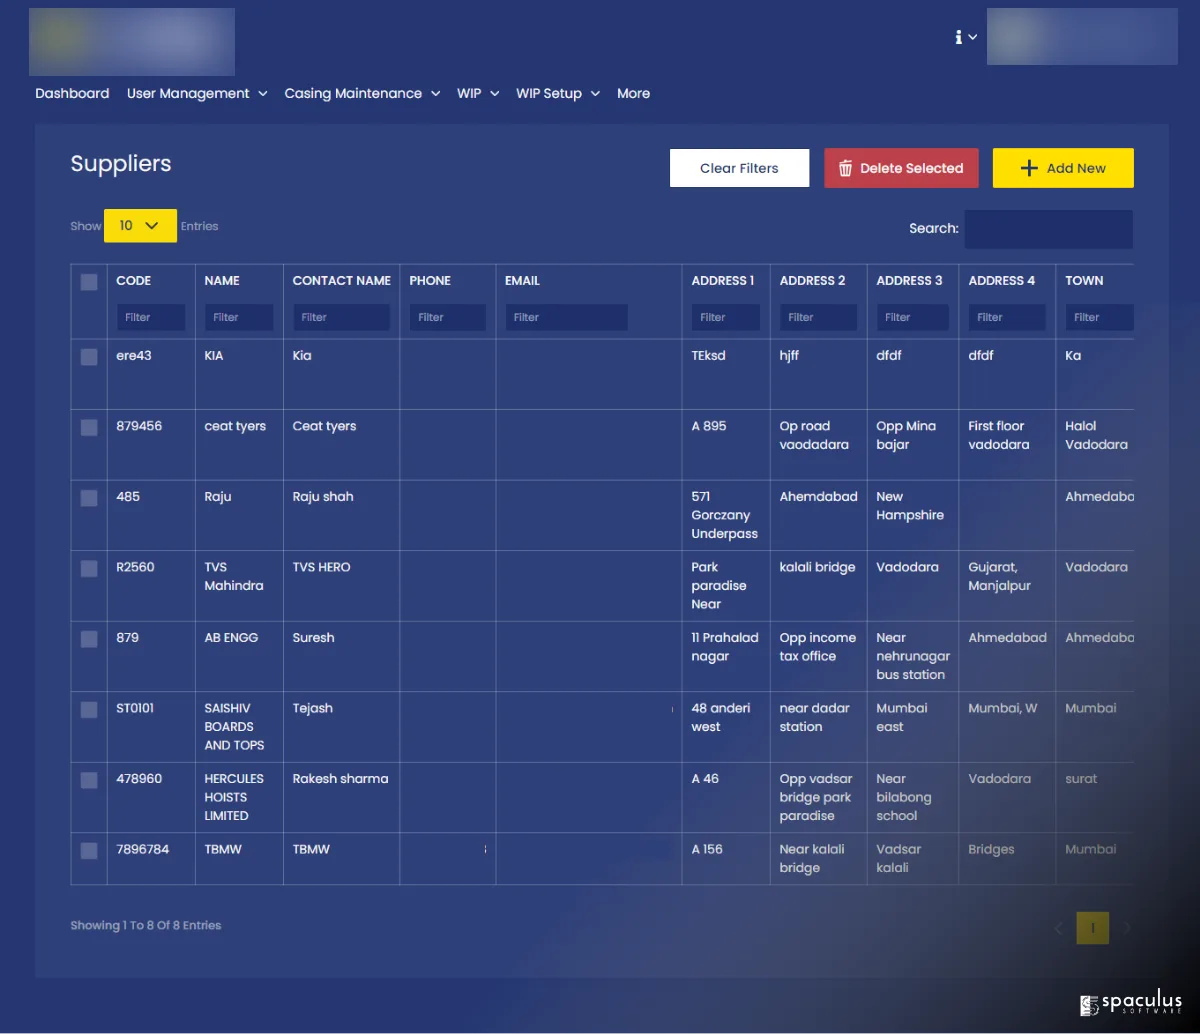Viewport: 1200px width, 1034px height.
Task: Open the WIP Setup dropdown menu
Action: click(557, 93)
